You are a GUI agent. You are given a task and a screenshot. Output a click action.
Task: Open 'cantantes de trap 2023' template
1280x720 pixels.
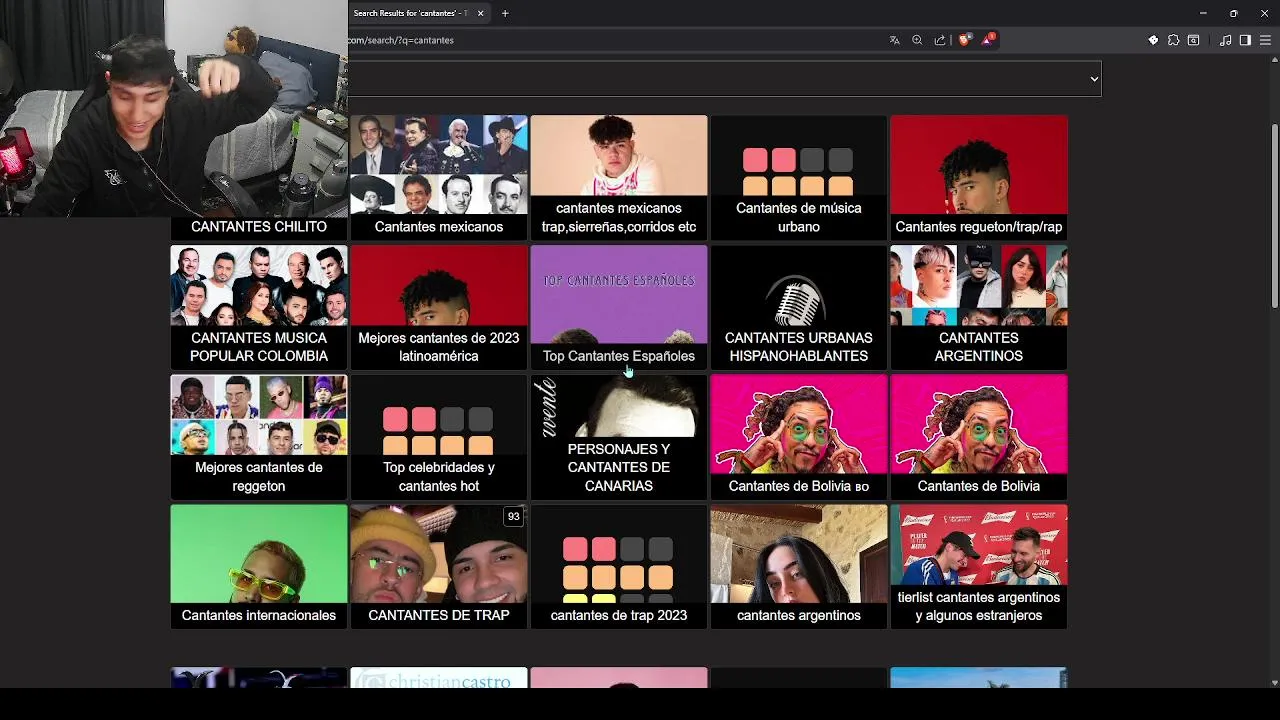point(619,566)
